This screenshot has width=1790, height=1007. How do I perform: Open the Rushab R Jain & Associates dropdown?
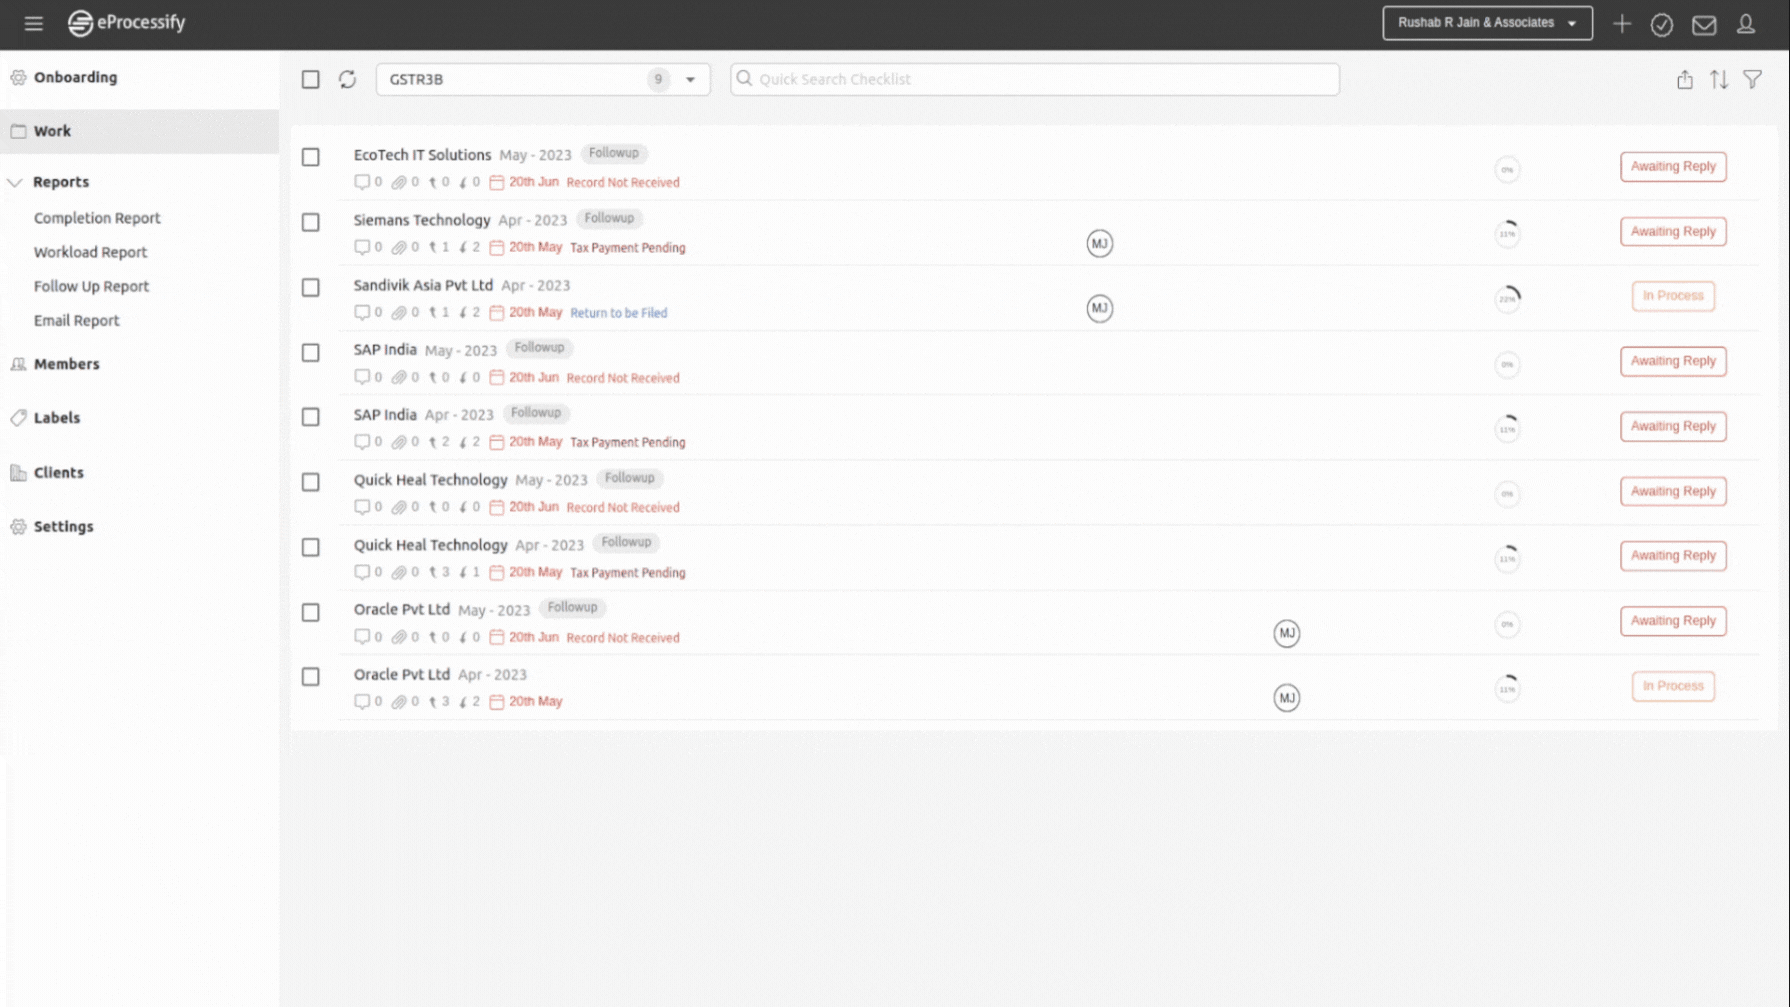pos(1487,23)
